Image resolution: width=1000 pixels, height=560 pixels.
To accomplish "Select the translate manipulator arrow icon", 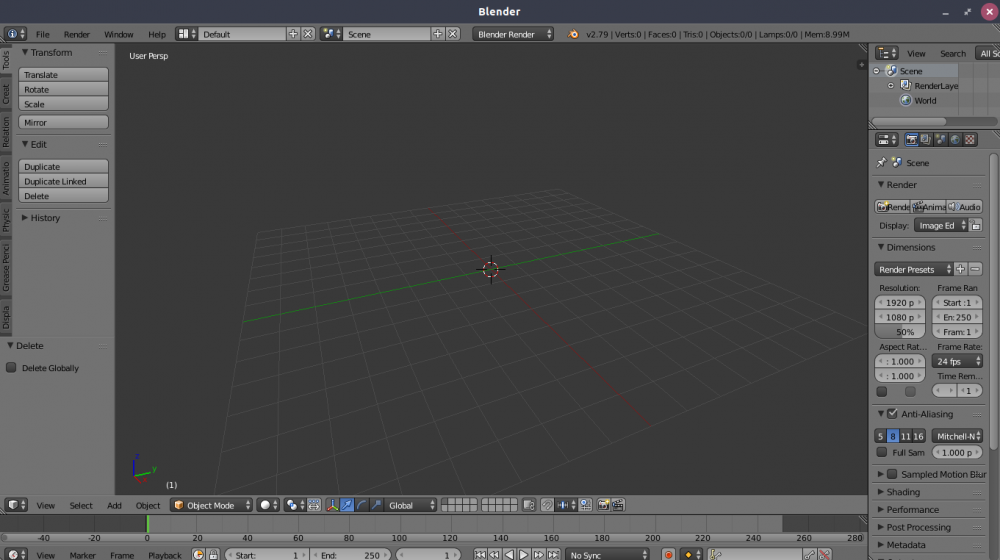I will tap(347, 505).
